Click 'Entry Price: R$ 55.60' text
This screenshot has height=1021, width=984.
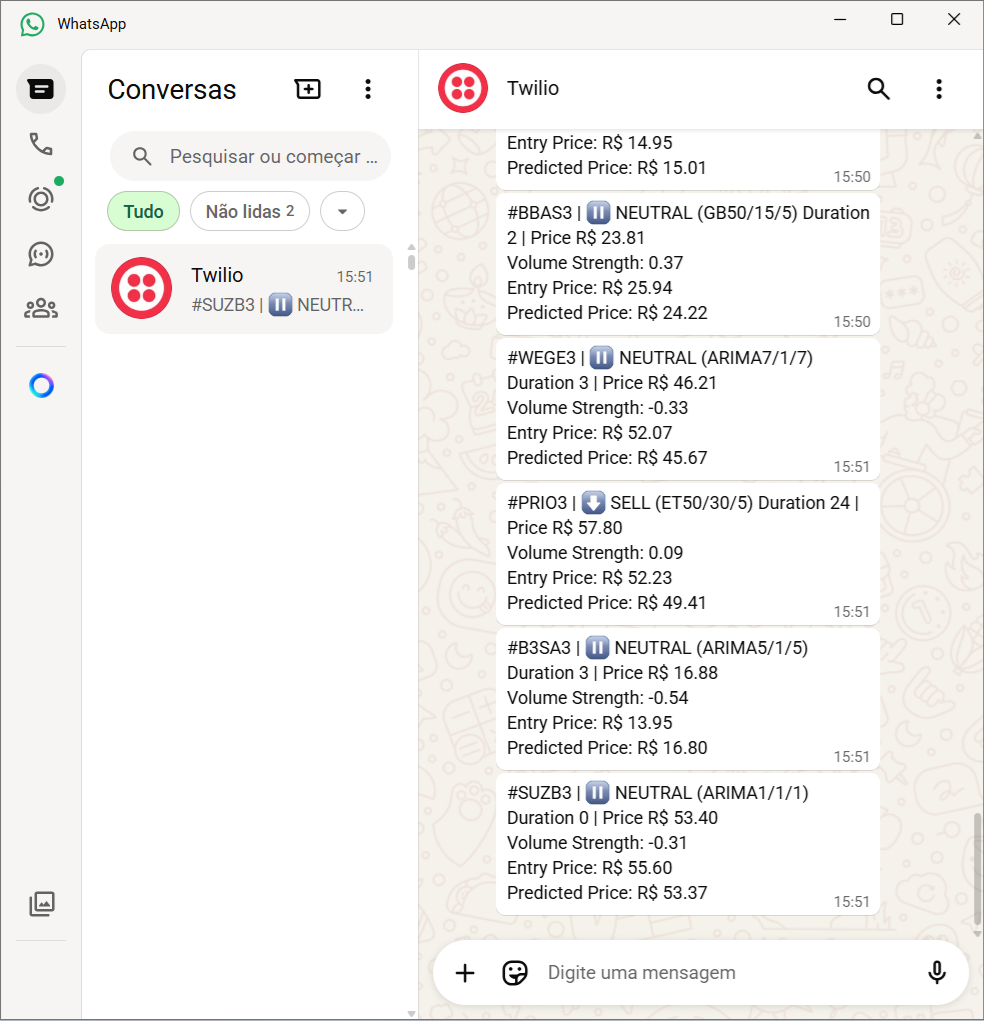coord(589,868)
